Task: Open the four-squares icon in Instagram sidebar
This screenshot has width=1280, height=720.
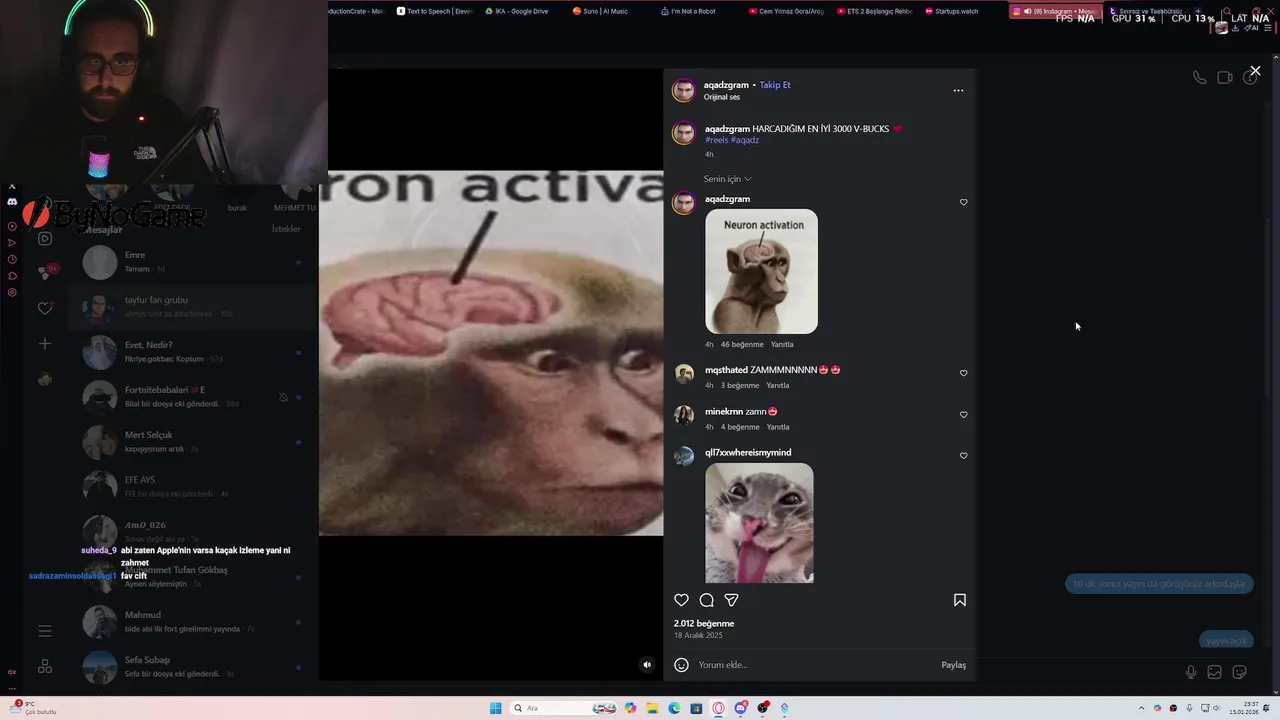Action: [45, 667]
